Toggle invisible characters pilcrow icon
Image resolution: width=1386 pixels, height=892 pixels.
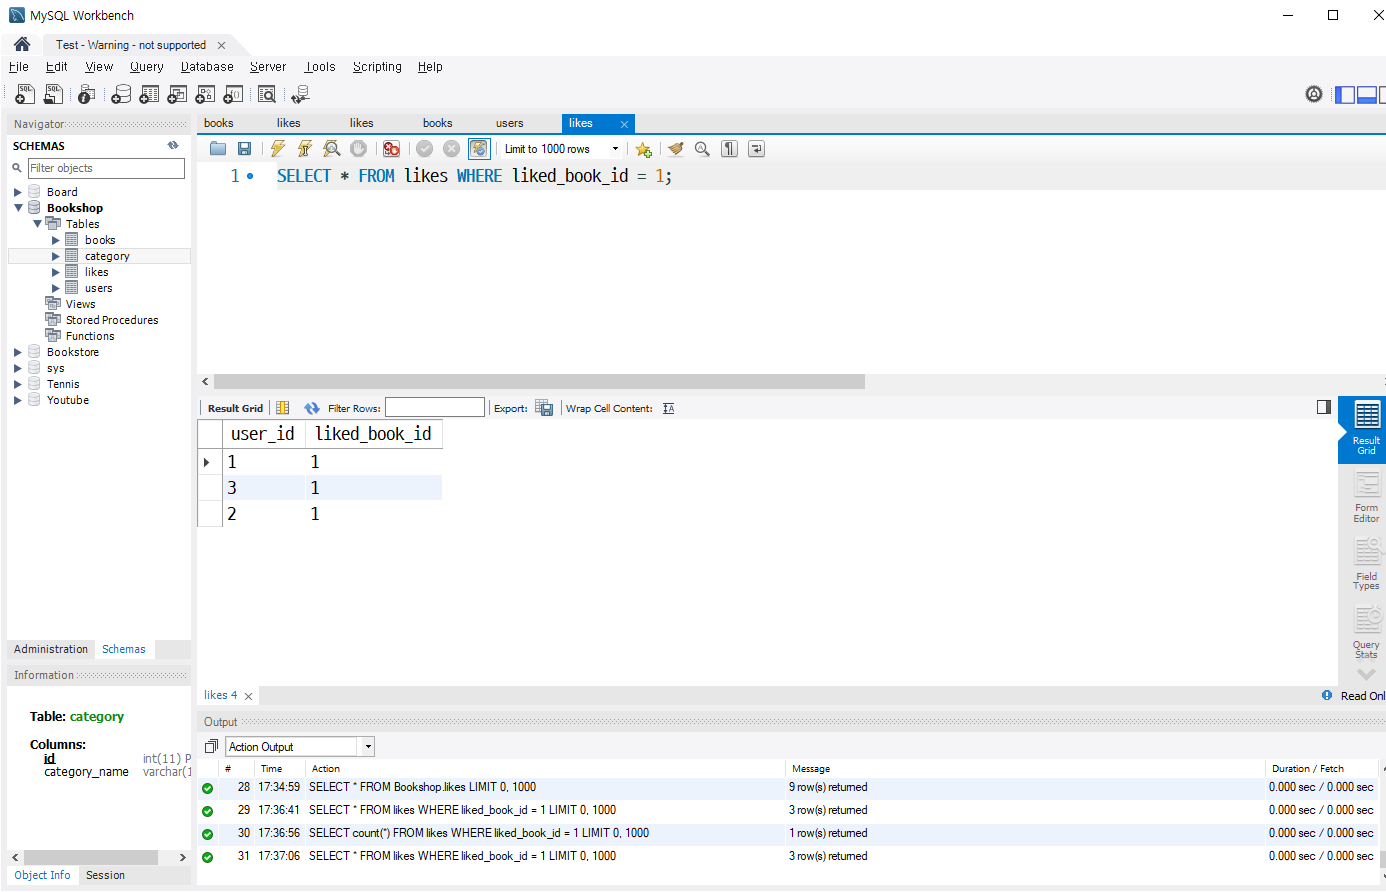tap(730, 149)
